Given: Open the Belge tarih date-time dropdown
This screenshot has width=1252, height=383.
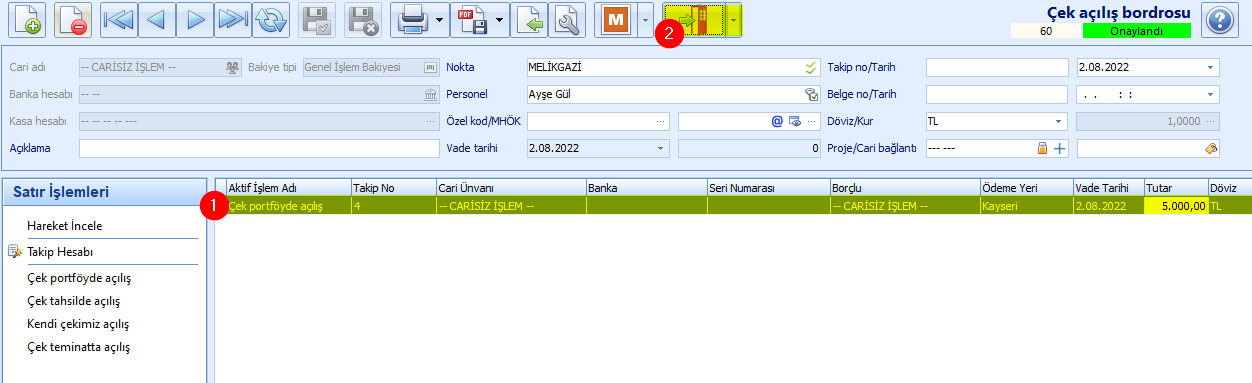Looking at the screenshot, I should coord(1211,94).
